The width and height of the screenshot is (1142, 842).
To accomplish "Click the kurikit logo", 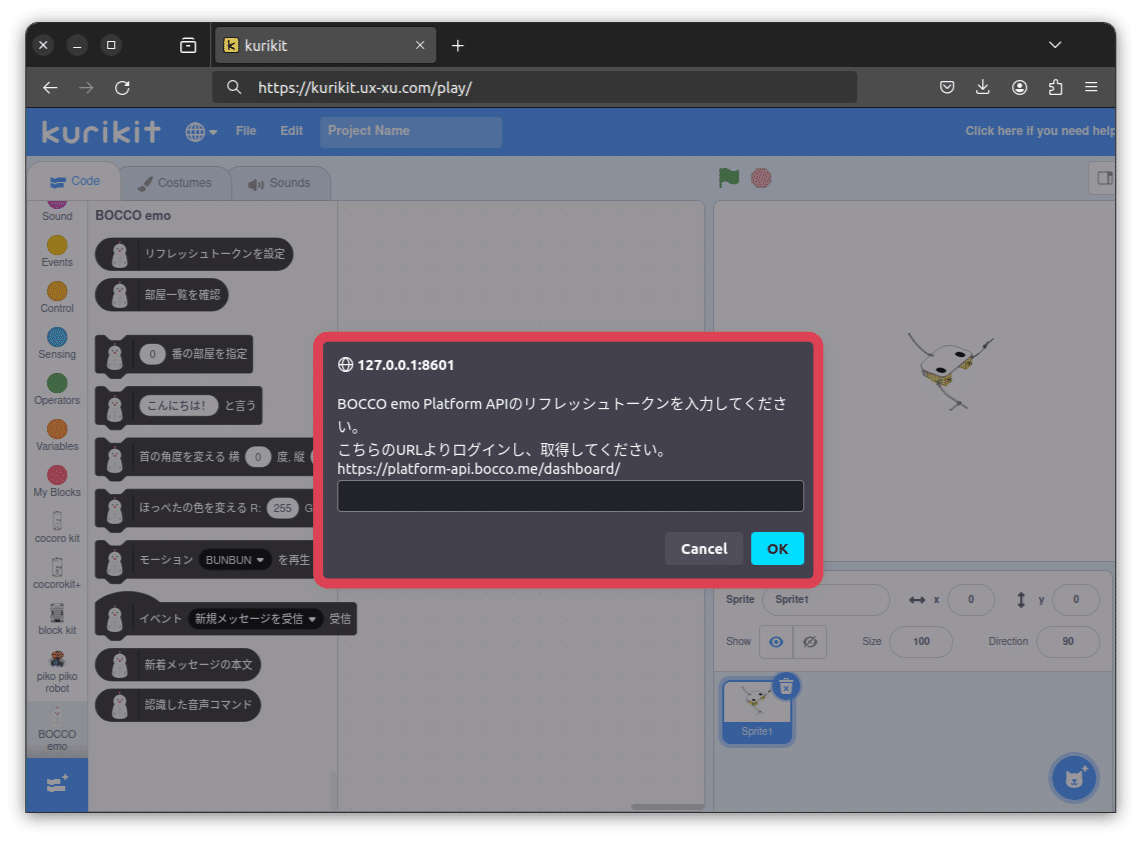I will coord(101,132).
